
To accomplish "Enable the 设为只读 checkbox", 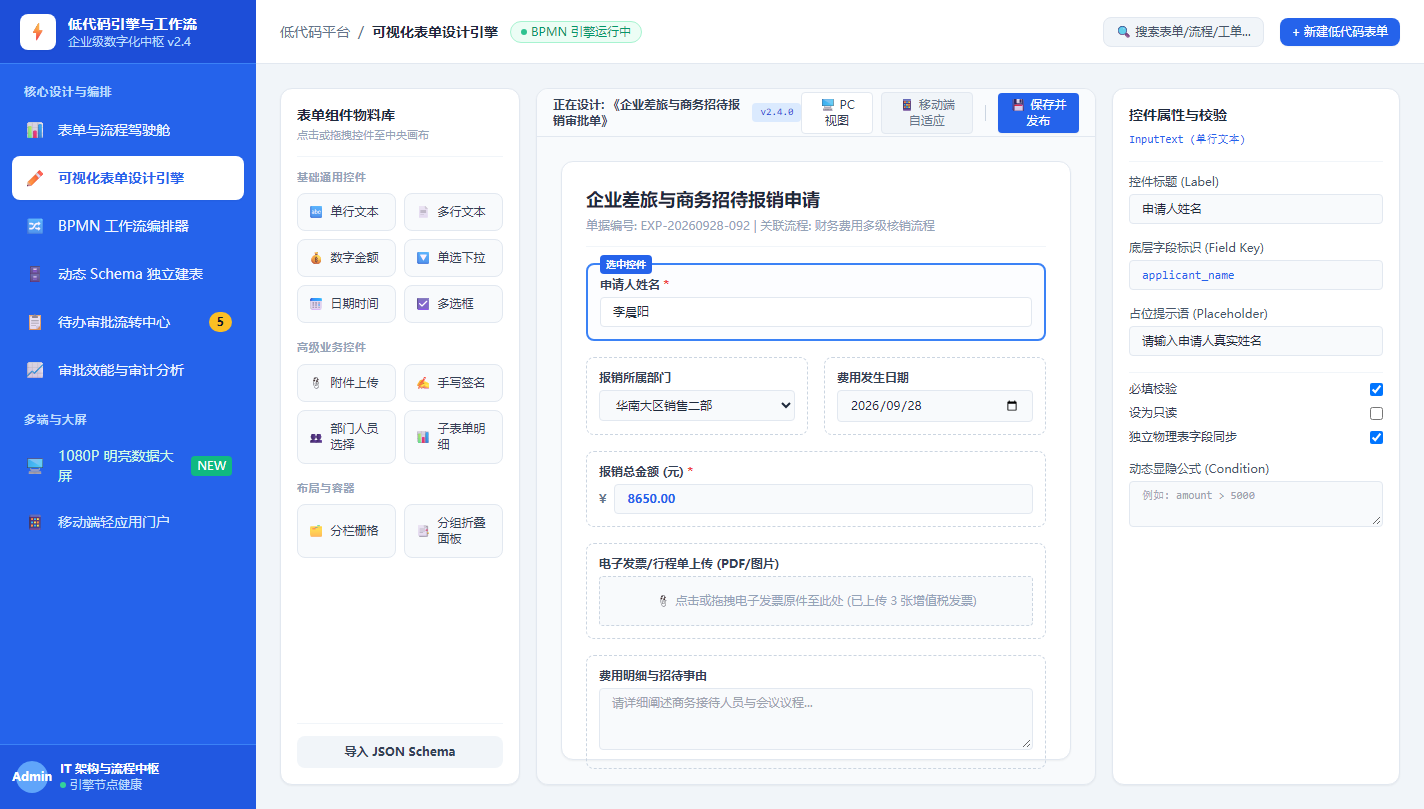I will tap(1376, 413).
